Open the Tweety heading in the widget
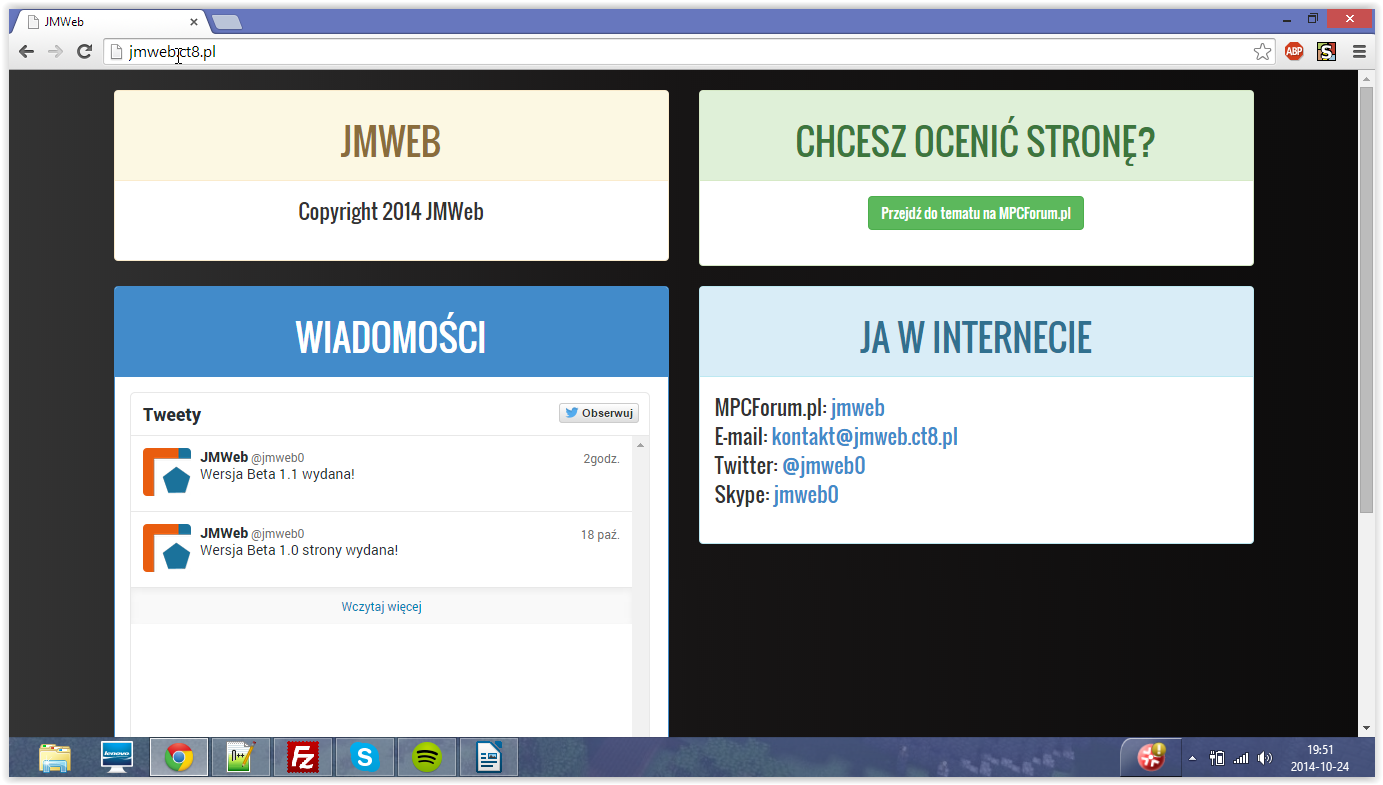1383x785 pixels. (172, 415)
